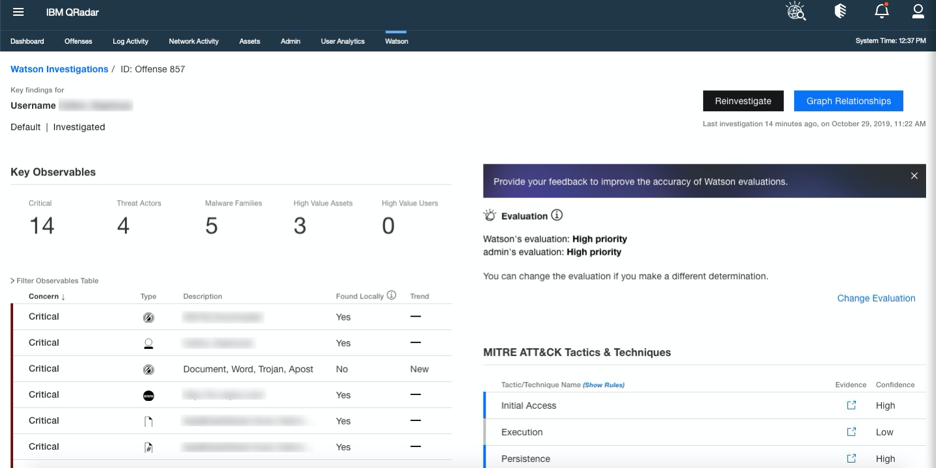Click the Threat Actors count 4
Viewport: 936px width, 468px height.
(123, 226)
